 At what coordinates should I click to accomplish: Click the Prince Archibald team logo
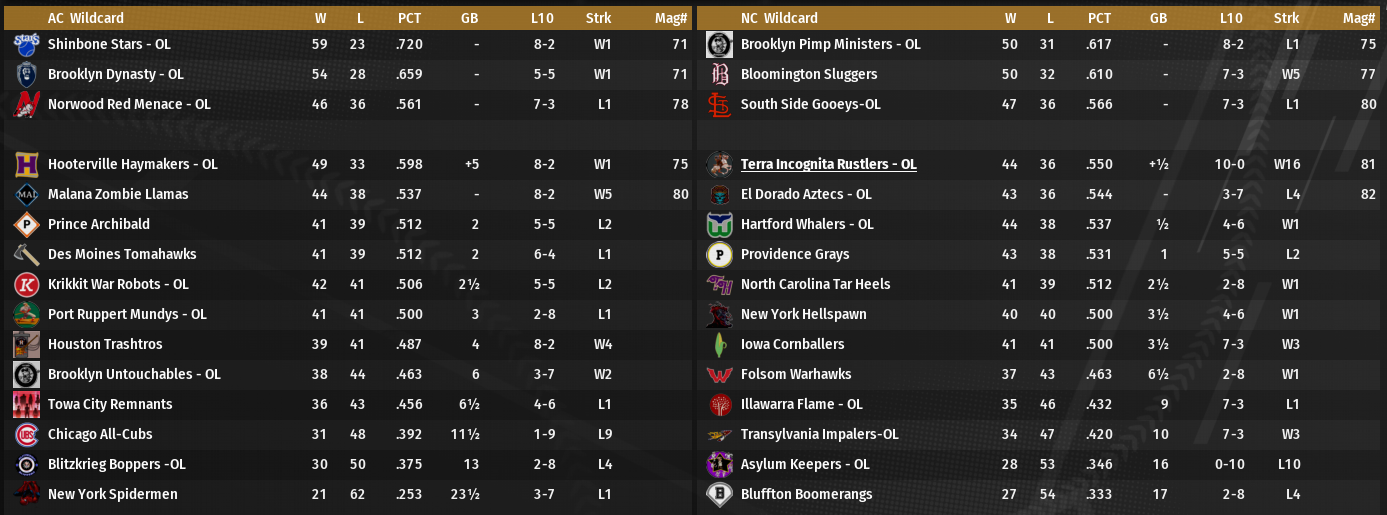(26, 224)
